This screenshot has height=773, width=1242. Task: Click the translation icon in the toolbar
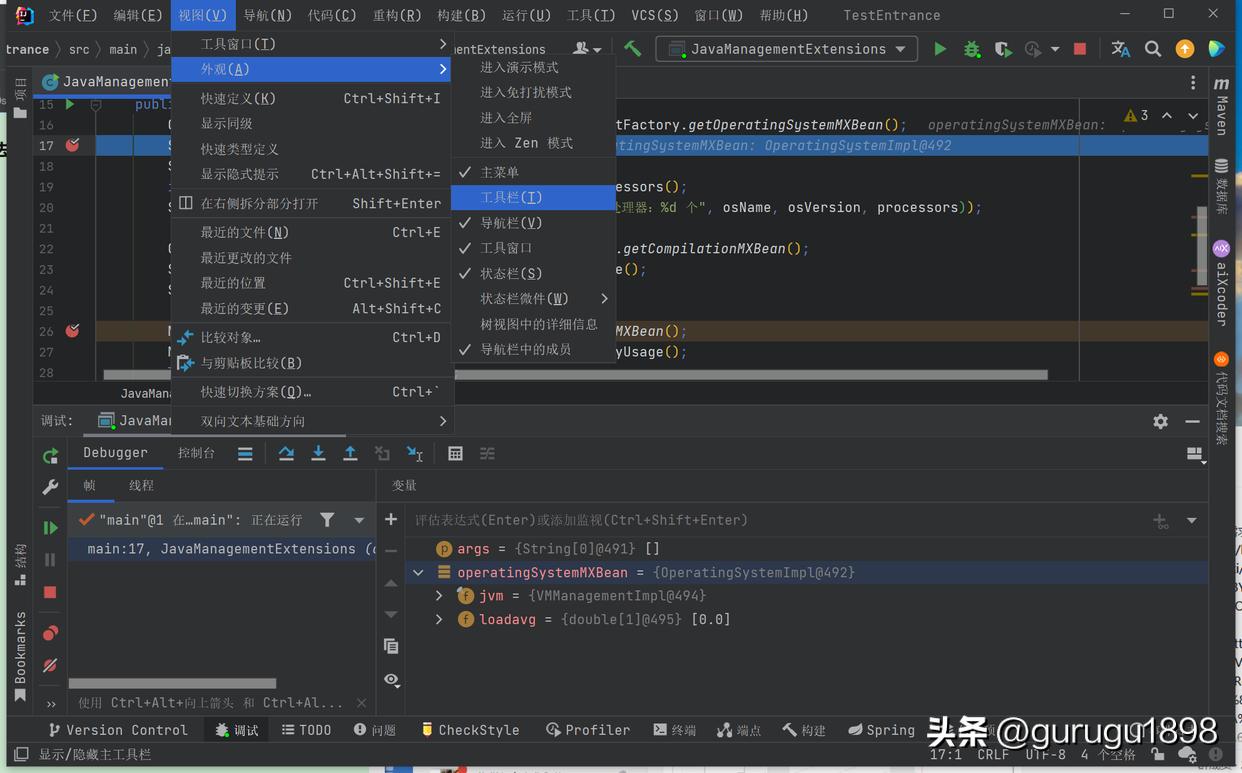(x=1119, y=48)
